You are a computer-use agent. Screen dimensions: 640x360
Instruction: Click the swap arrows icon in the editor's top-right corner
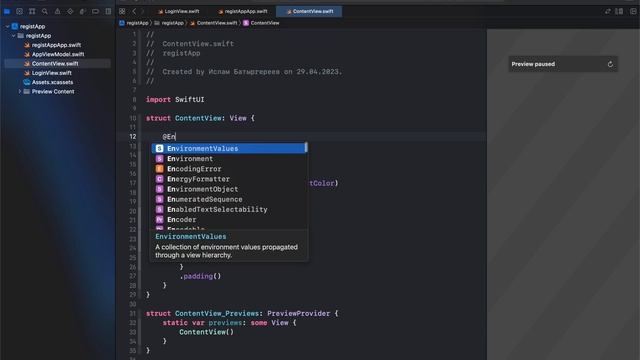point(608,11)
